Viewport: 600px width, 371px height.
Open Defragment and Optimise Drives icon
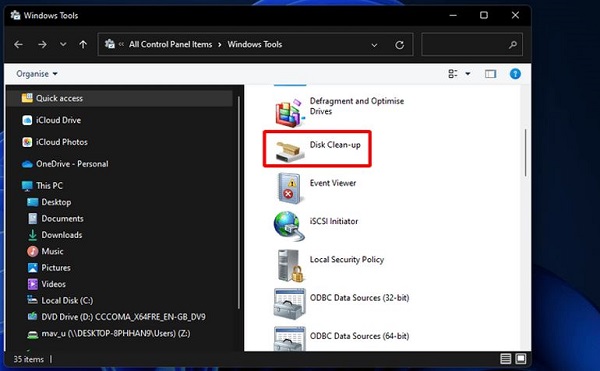click(290, 113)
